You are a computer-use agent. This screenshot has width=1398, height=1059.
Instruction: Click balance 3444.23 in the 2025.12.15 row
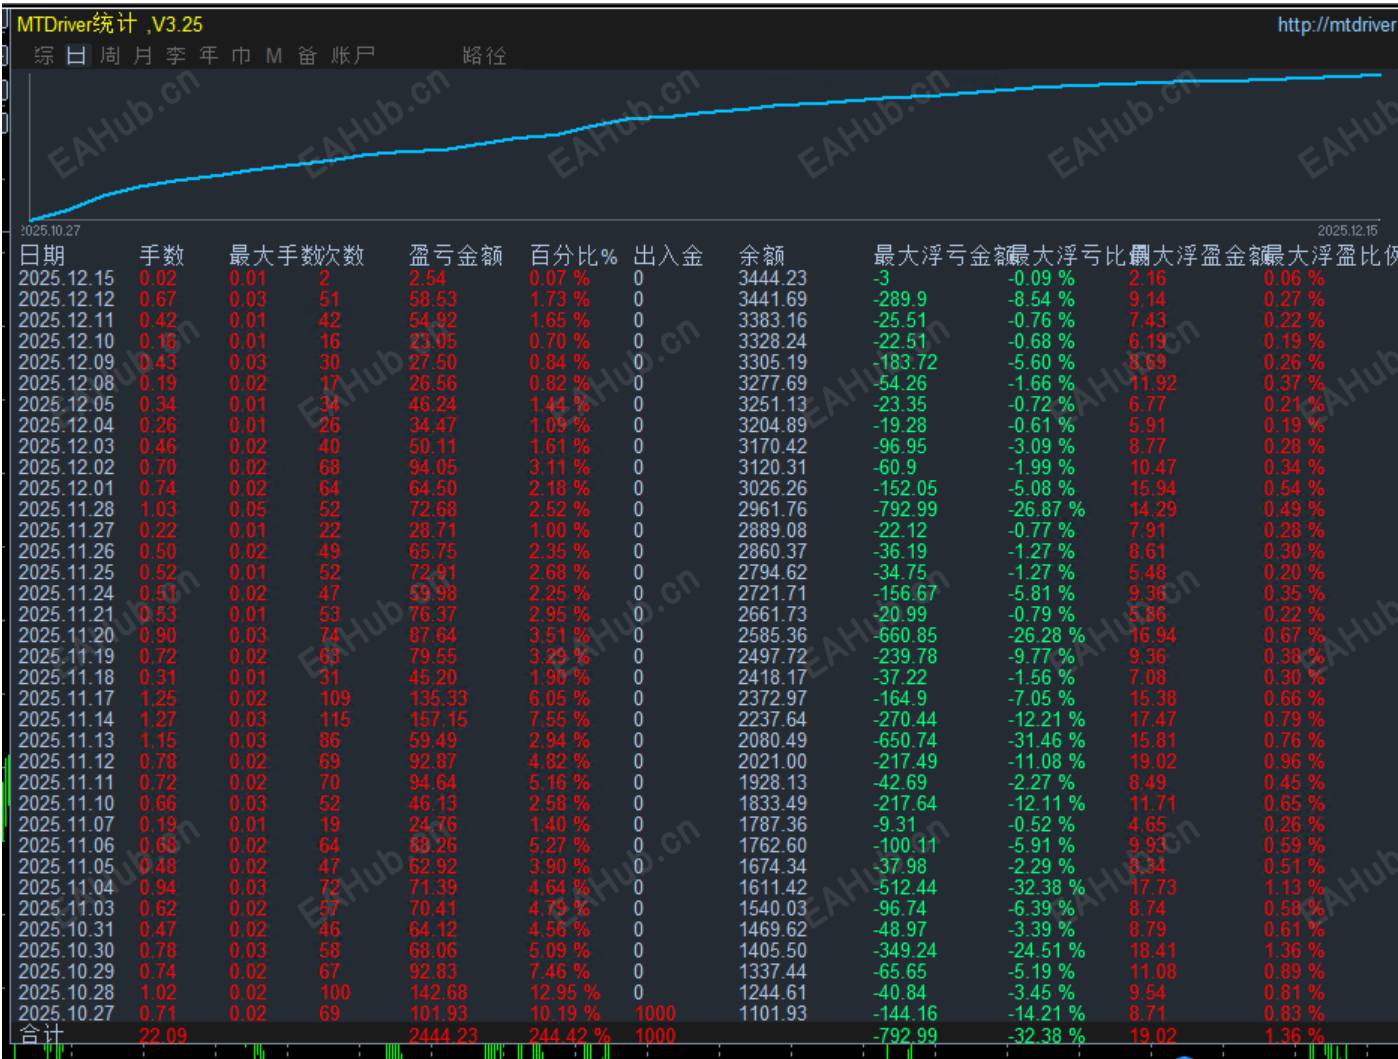772,278
